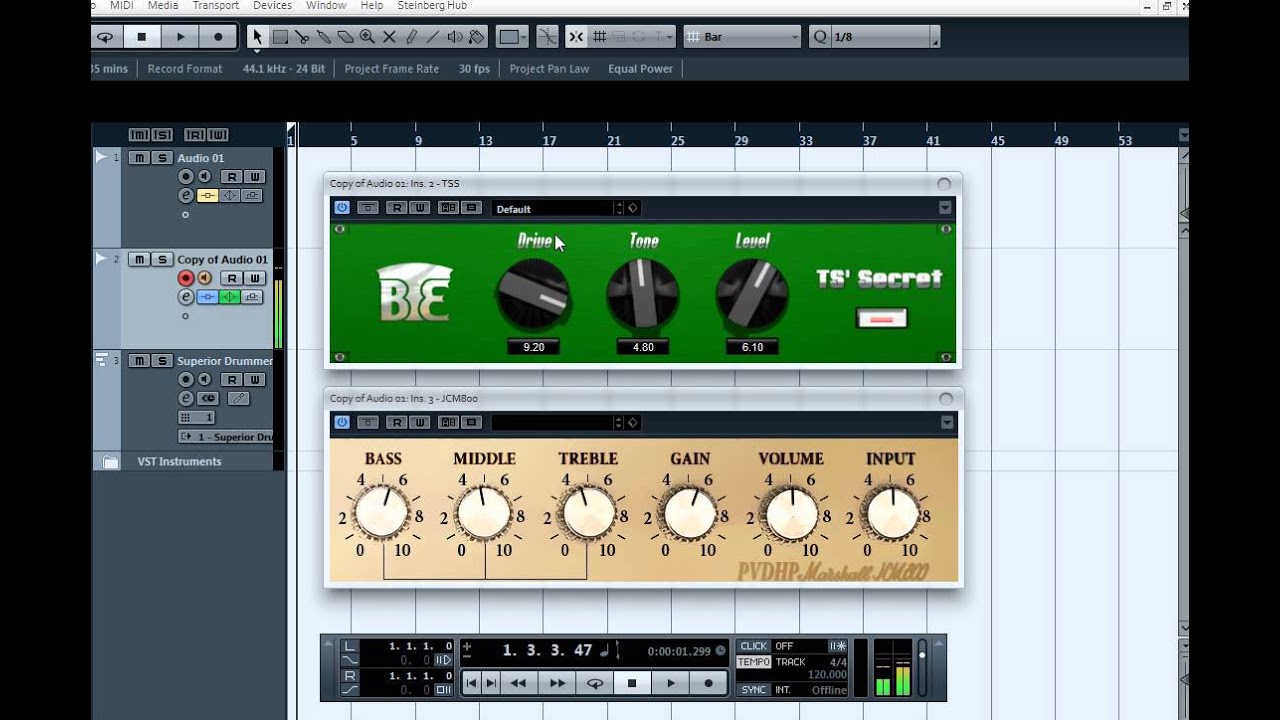The width and height of the screenshot is (1280, 720).
Task: Select the Play speaker tool
Action: pos(455,37)
